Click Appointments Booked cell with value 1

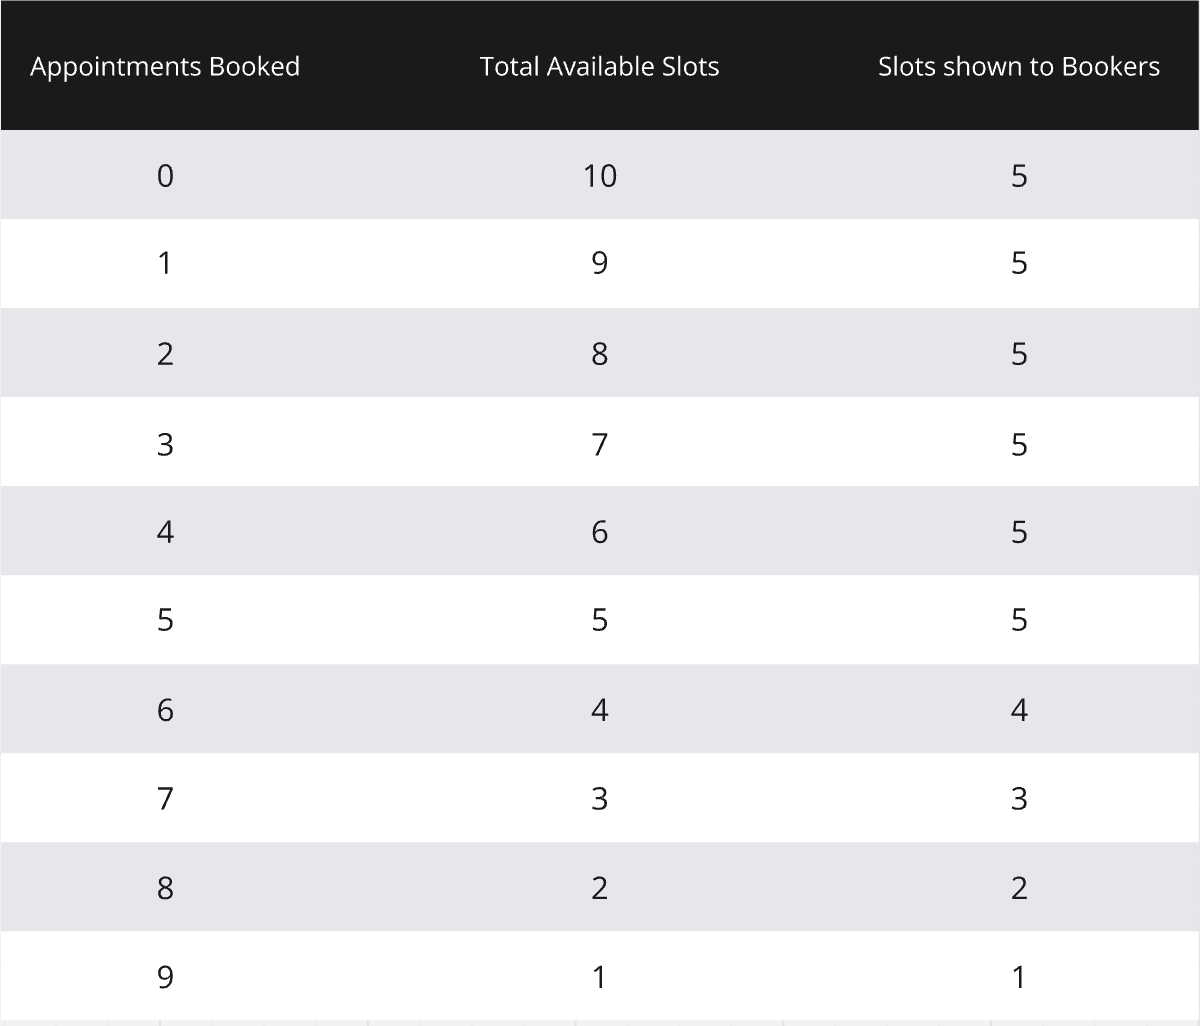(x=165, y=264)
